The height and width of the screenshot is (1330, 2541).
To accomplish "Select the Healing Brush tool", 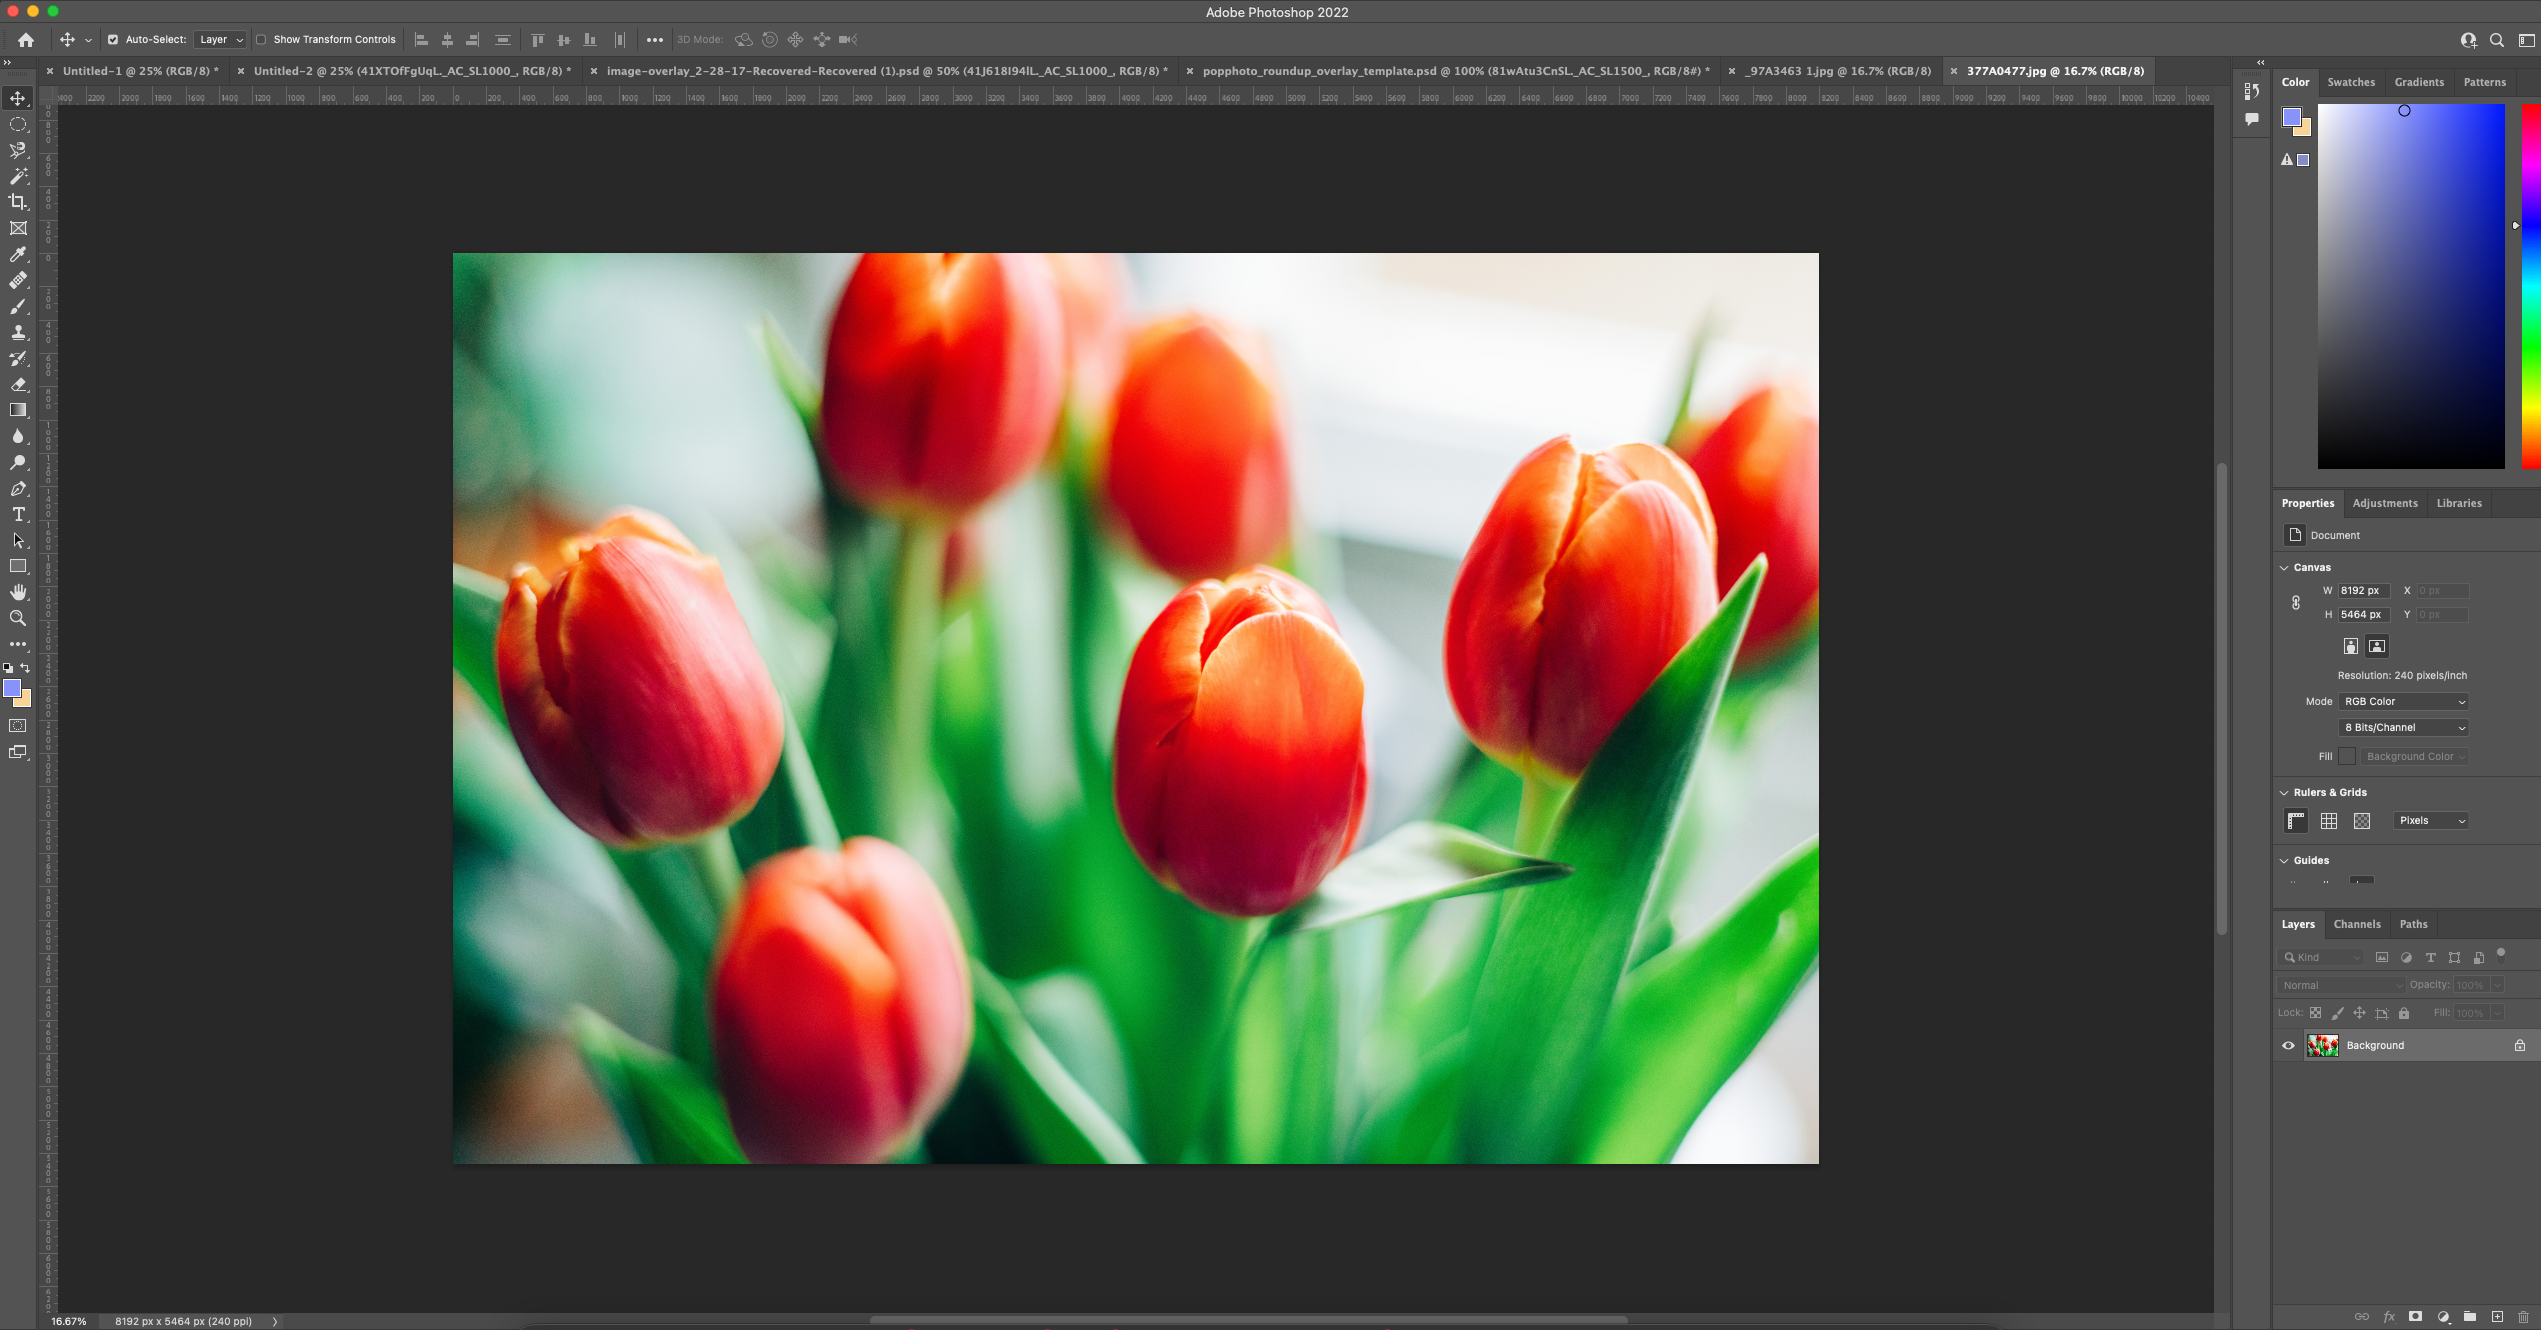I will (x=18, y=280).
